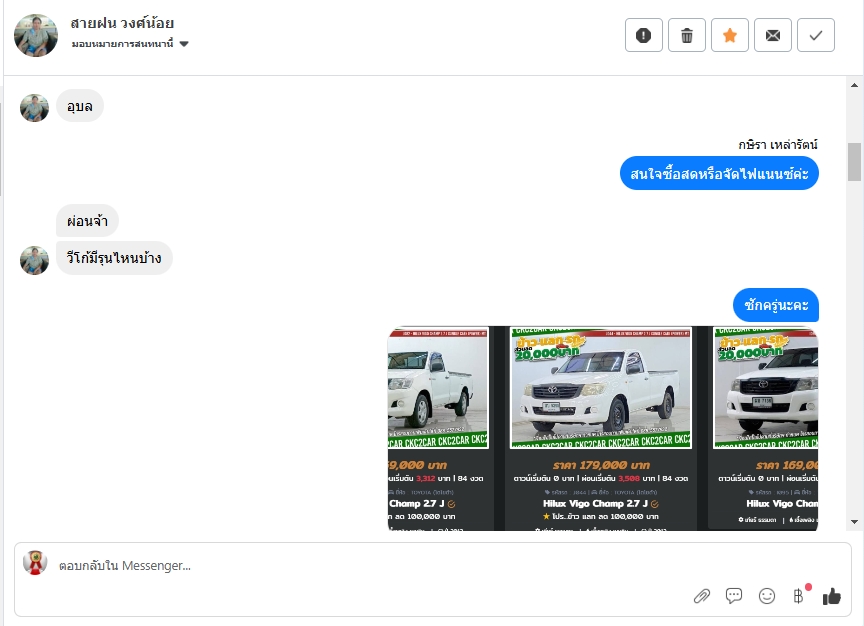
Task: Open the emoji picker smiley icon
Action: [766, 596]
